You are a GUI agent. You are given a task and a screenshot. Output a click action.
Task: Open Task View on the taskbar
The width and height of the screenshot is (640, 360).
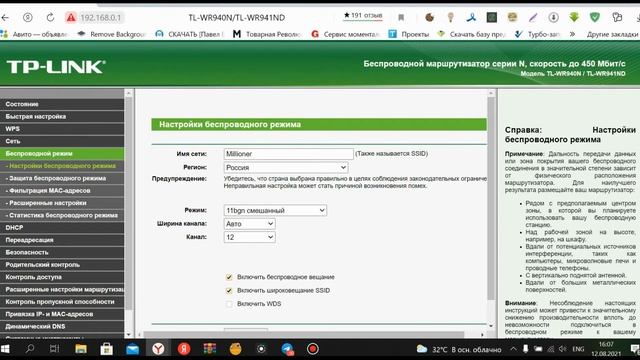pos(54,349)
